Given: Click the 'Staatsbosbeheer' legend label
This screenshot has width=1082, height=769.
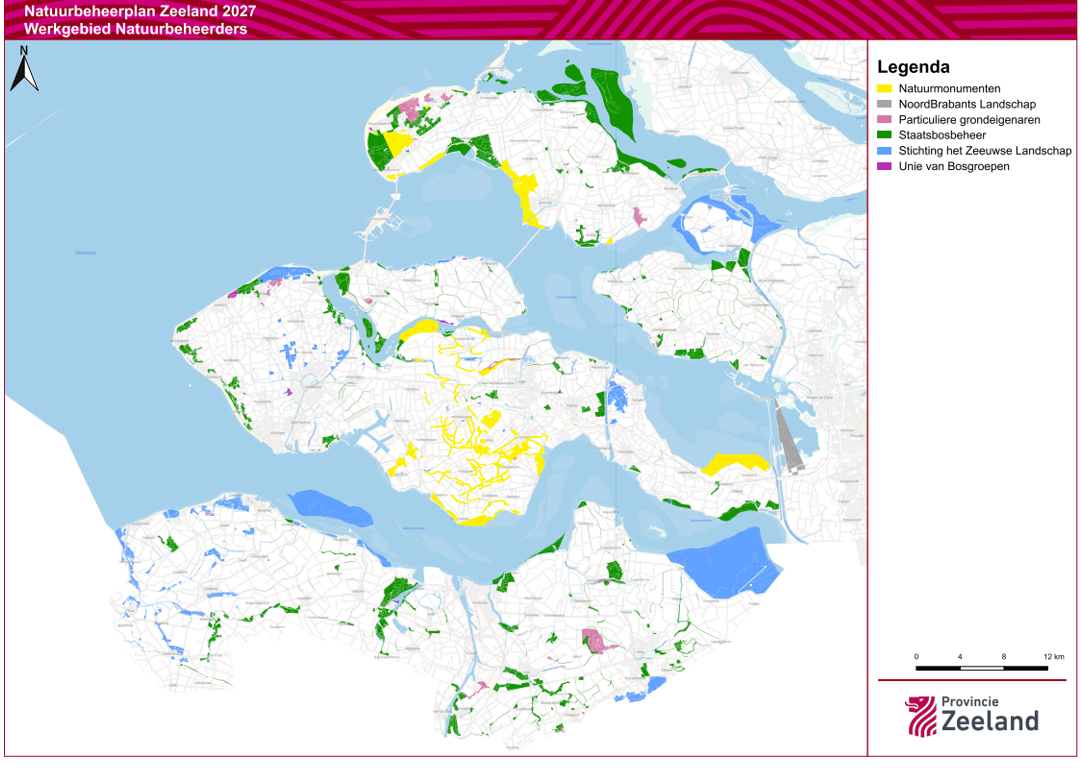Looking at the screenshot, I should tap(942, 135).
